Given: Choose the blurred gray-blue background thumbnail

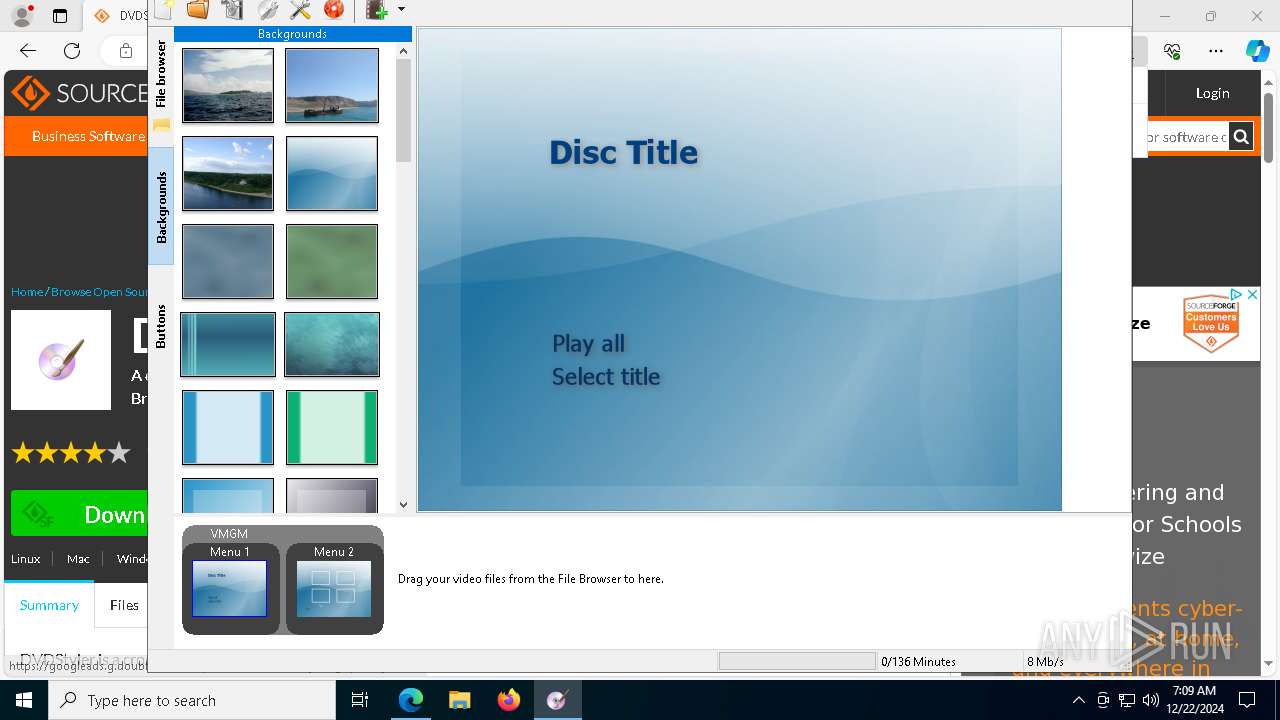Looking at the screenshot, I should [x=228, y=261].
